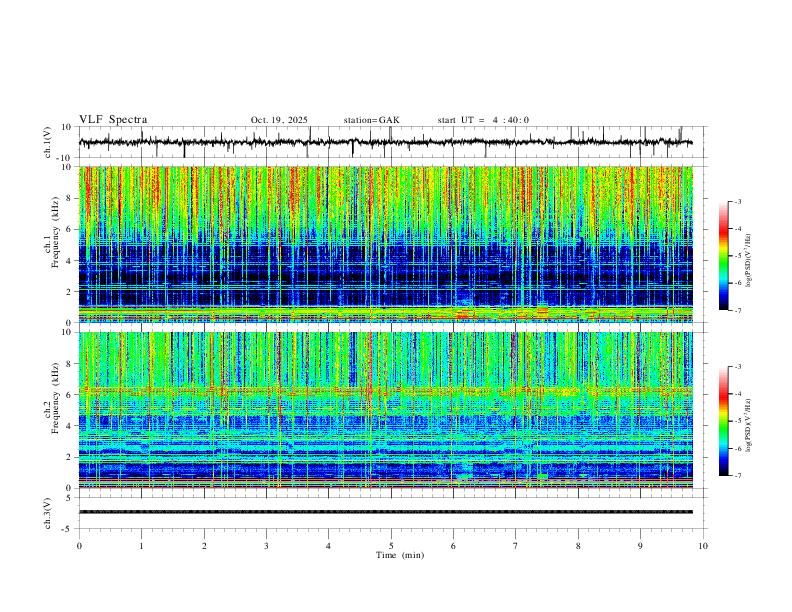Click the time axis tick label "1"
792x612 pixels.
click(142, 546)
